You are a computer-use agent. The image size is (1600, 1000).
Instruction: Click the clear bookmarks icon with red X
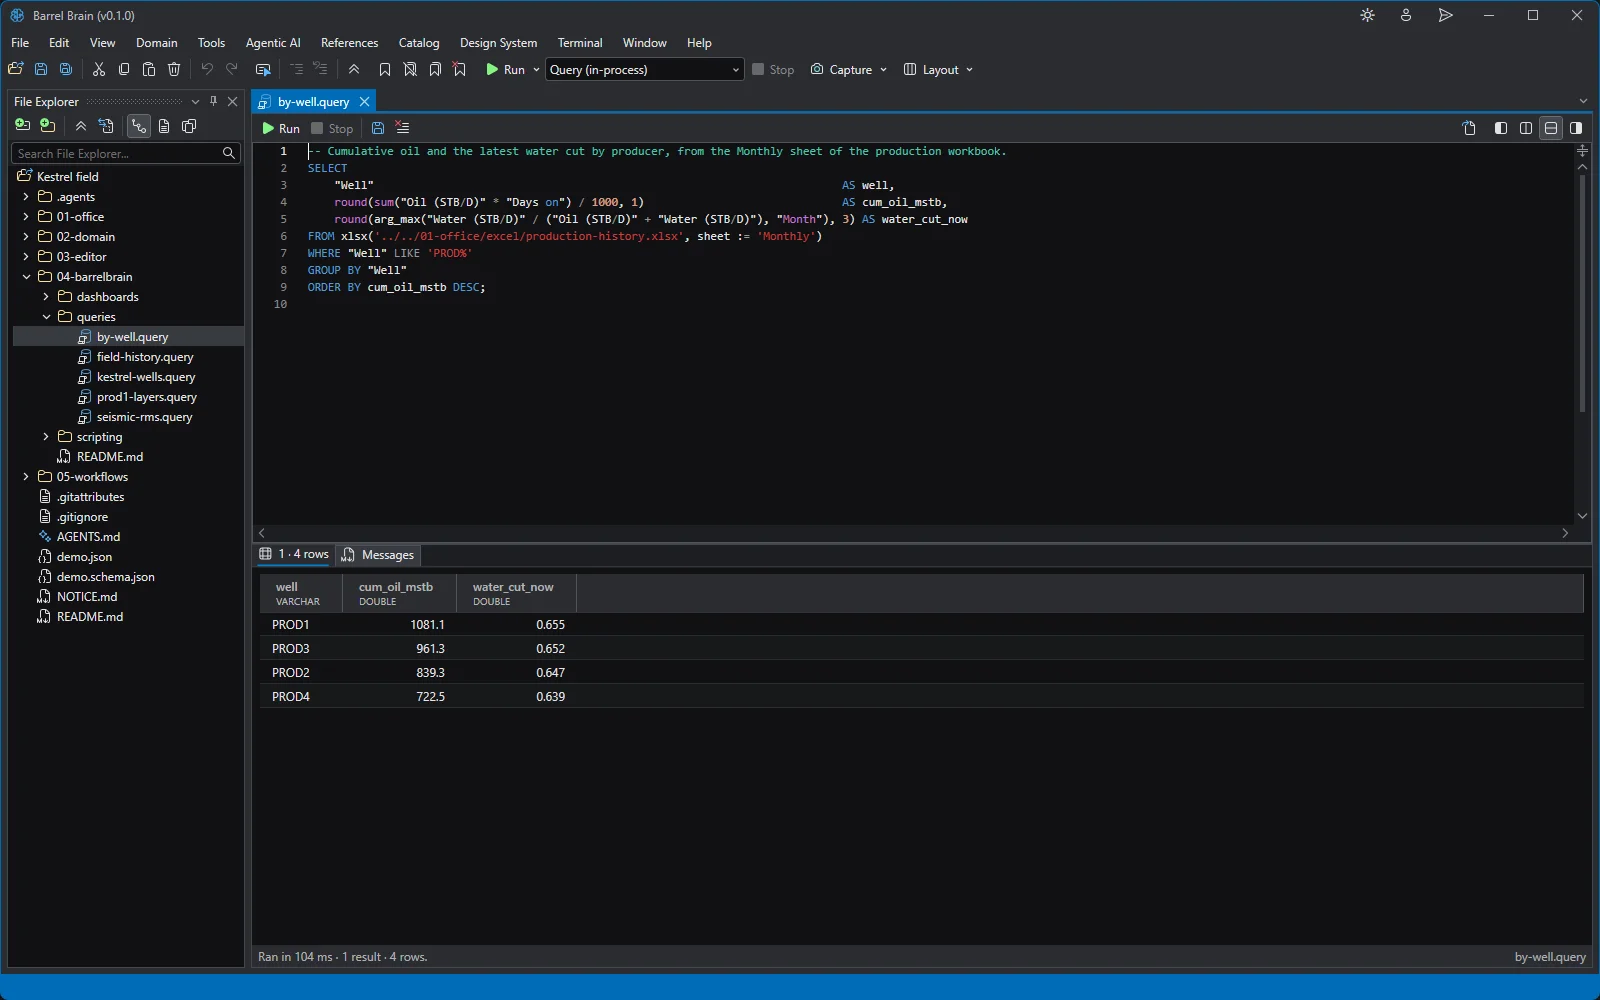(x=460, y=69)
